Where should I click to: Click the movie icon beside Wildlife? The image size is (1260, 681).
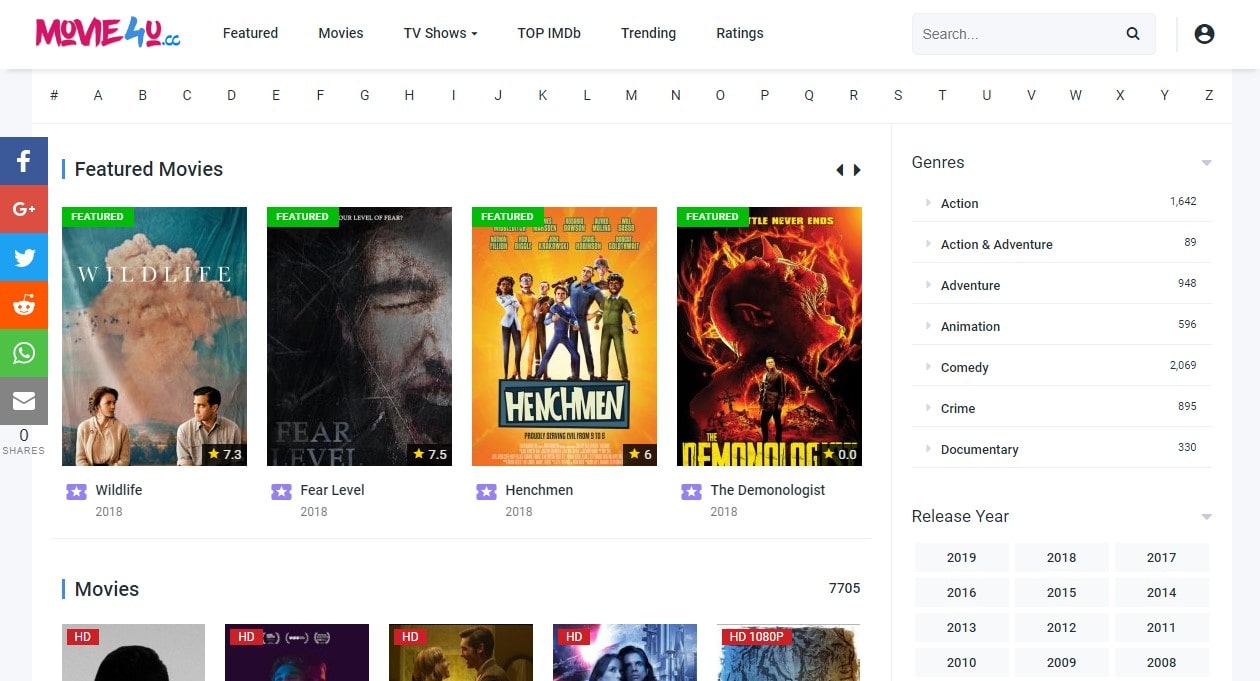click(x=76, y=491)
